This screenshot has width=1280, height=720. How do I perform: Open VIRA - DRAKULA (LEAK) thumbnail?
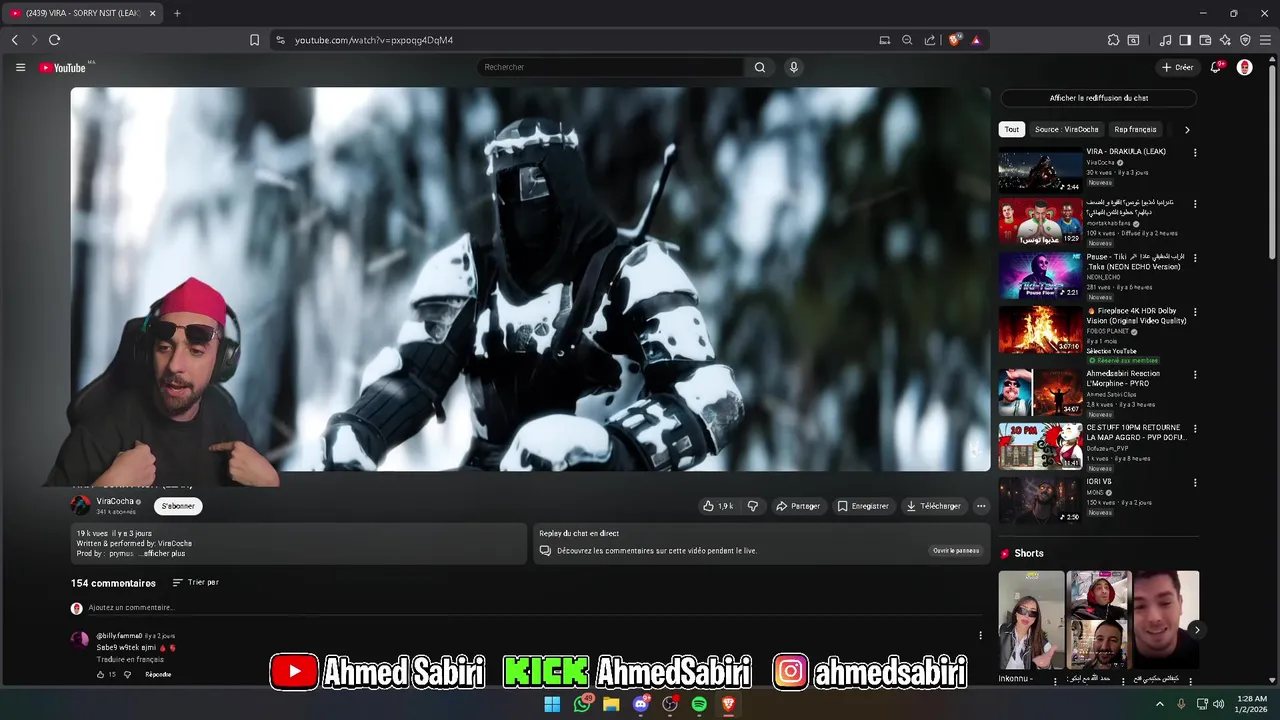click(1040, 170)
